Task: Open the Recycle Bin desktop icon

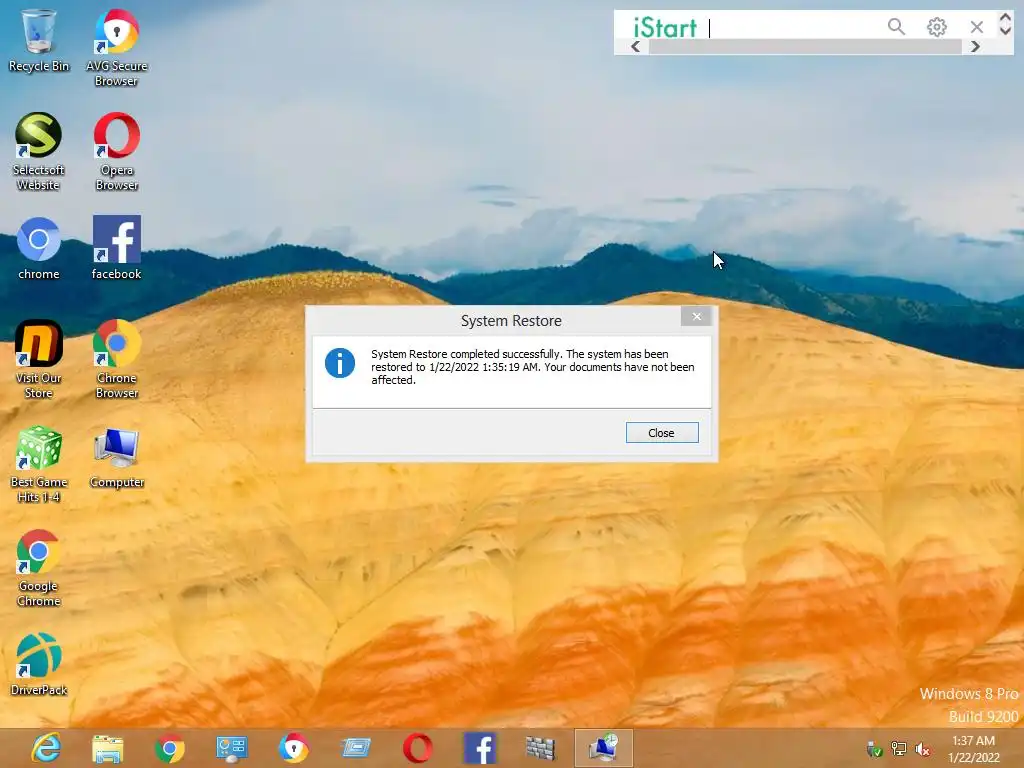Action: coord(39,40)
